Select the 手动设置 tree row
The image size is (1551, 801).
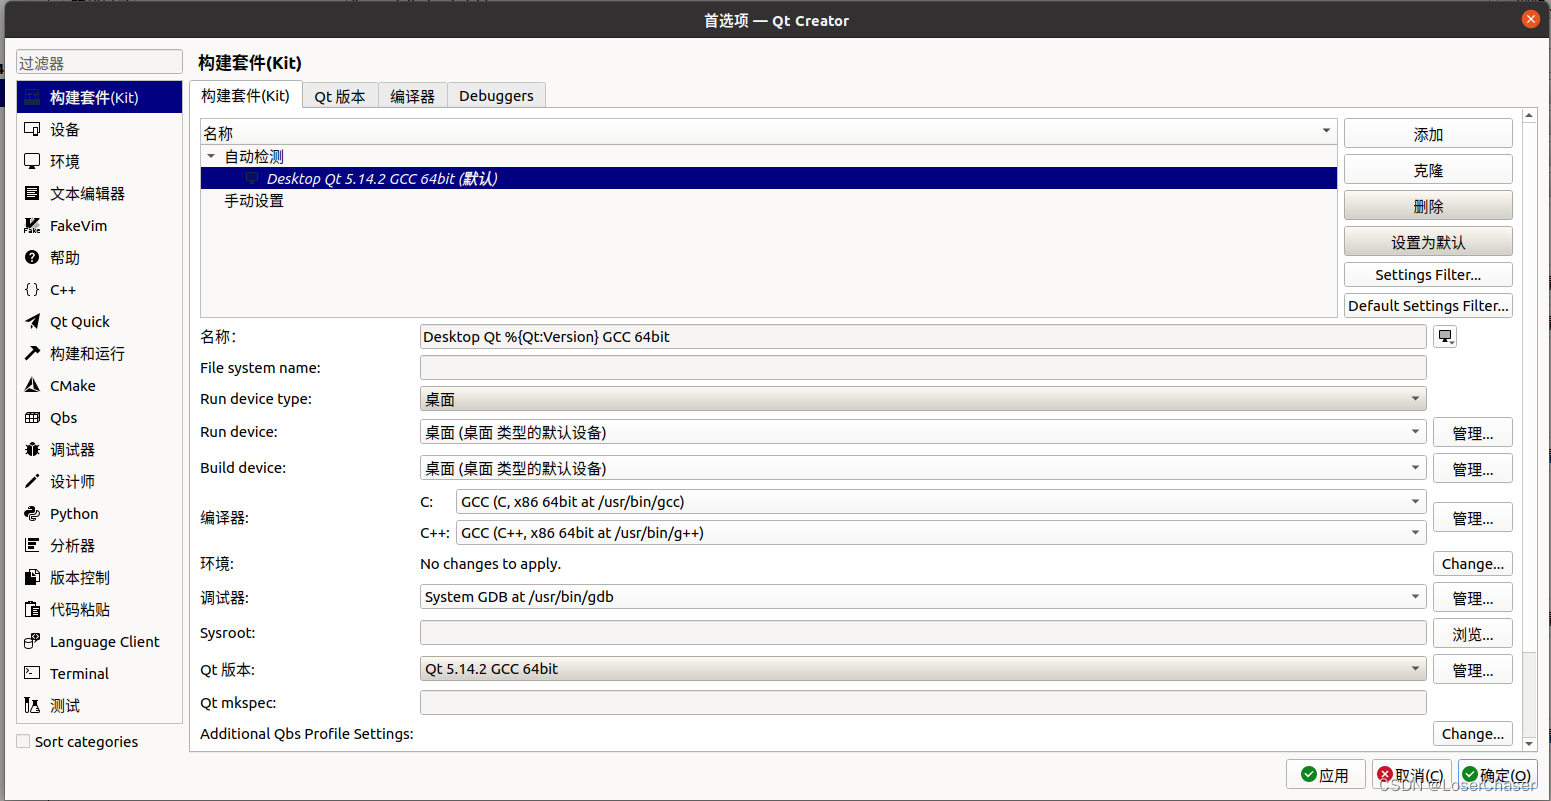[x=768, y=200]
